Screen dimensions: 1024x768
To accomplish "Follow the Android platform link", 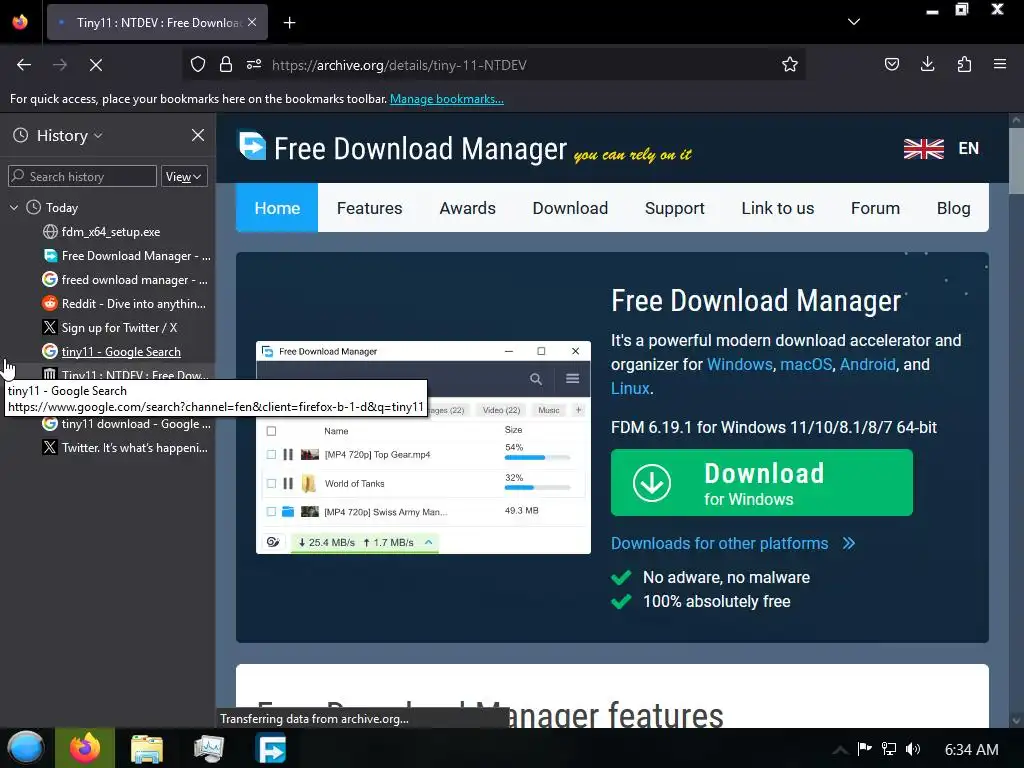I will coord(867,364).
